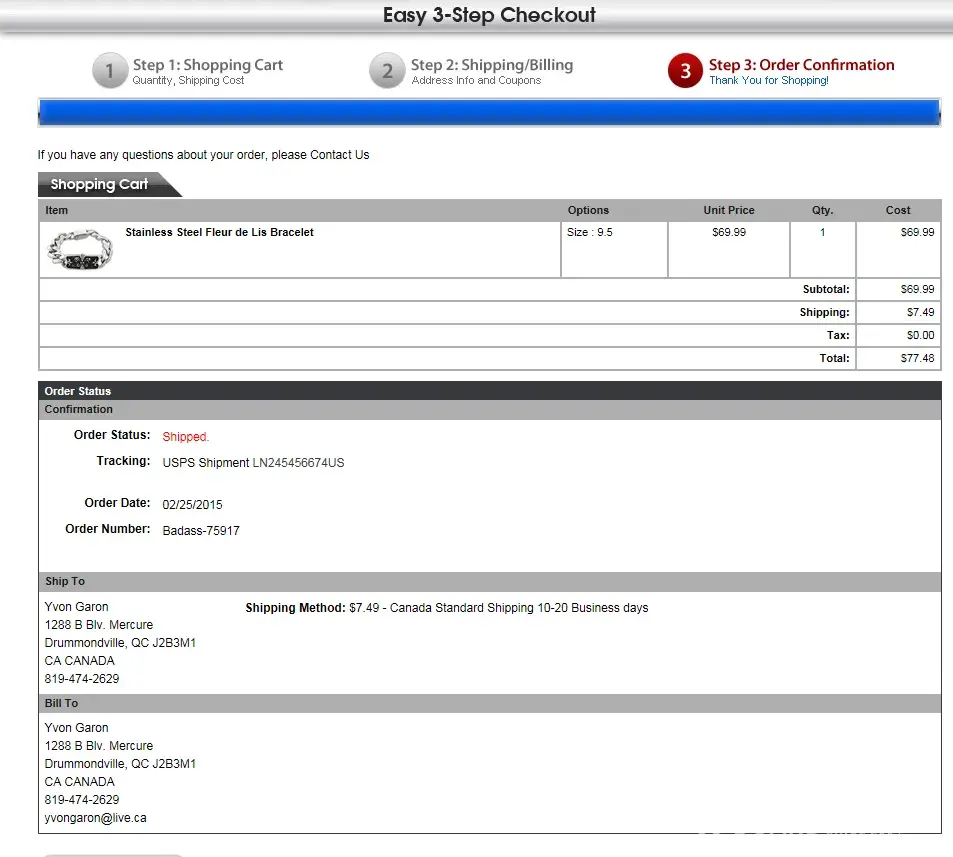Click the red Shipped status text
The width and height of the screenshot is (953, 857).
point(185,437)
